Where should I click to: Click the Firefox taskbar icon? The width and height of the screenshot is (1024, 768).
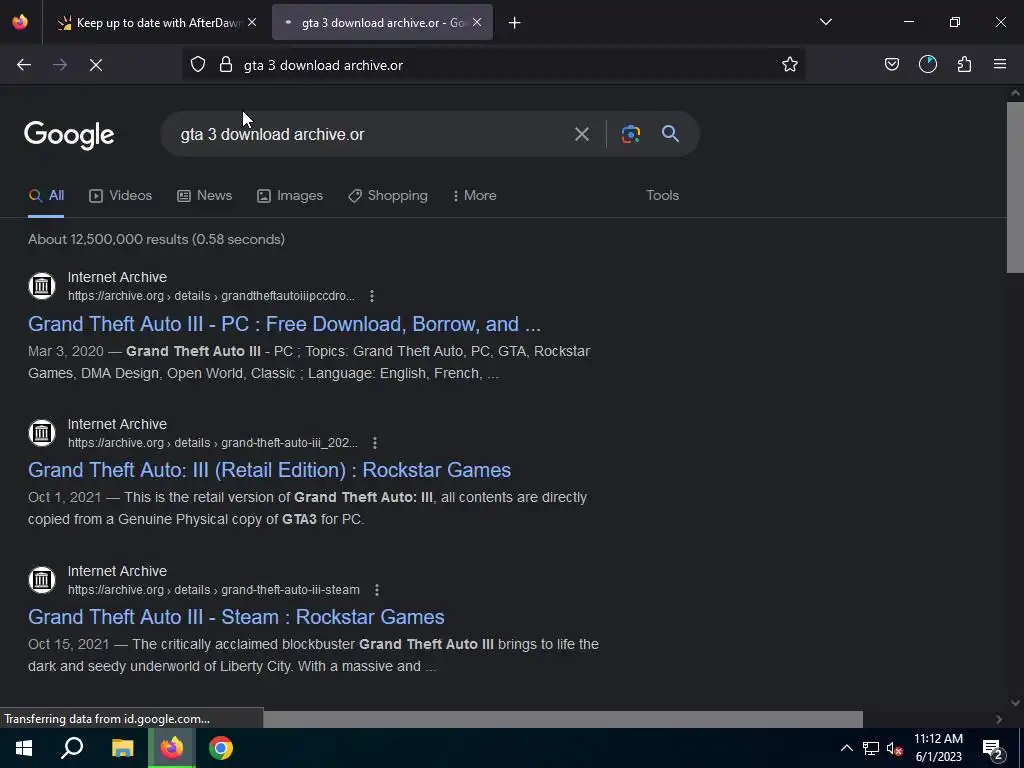pyautogui.click(x=172, y=748)
